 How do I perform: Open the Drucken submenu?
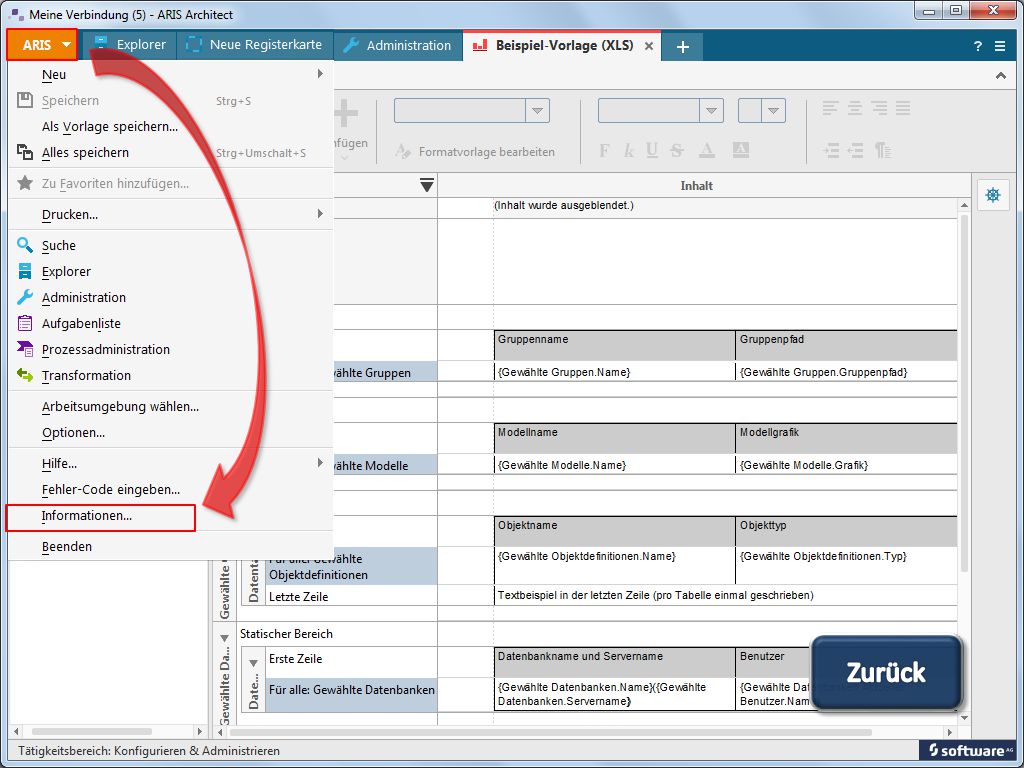[x=170, y=214]
